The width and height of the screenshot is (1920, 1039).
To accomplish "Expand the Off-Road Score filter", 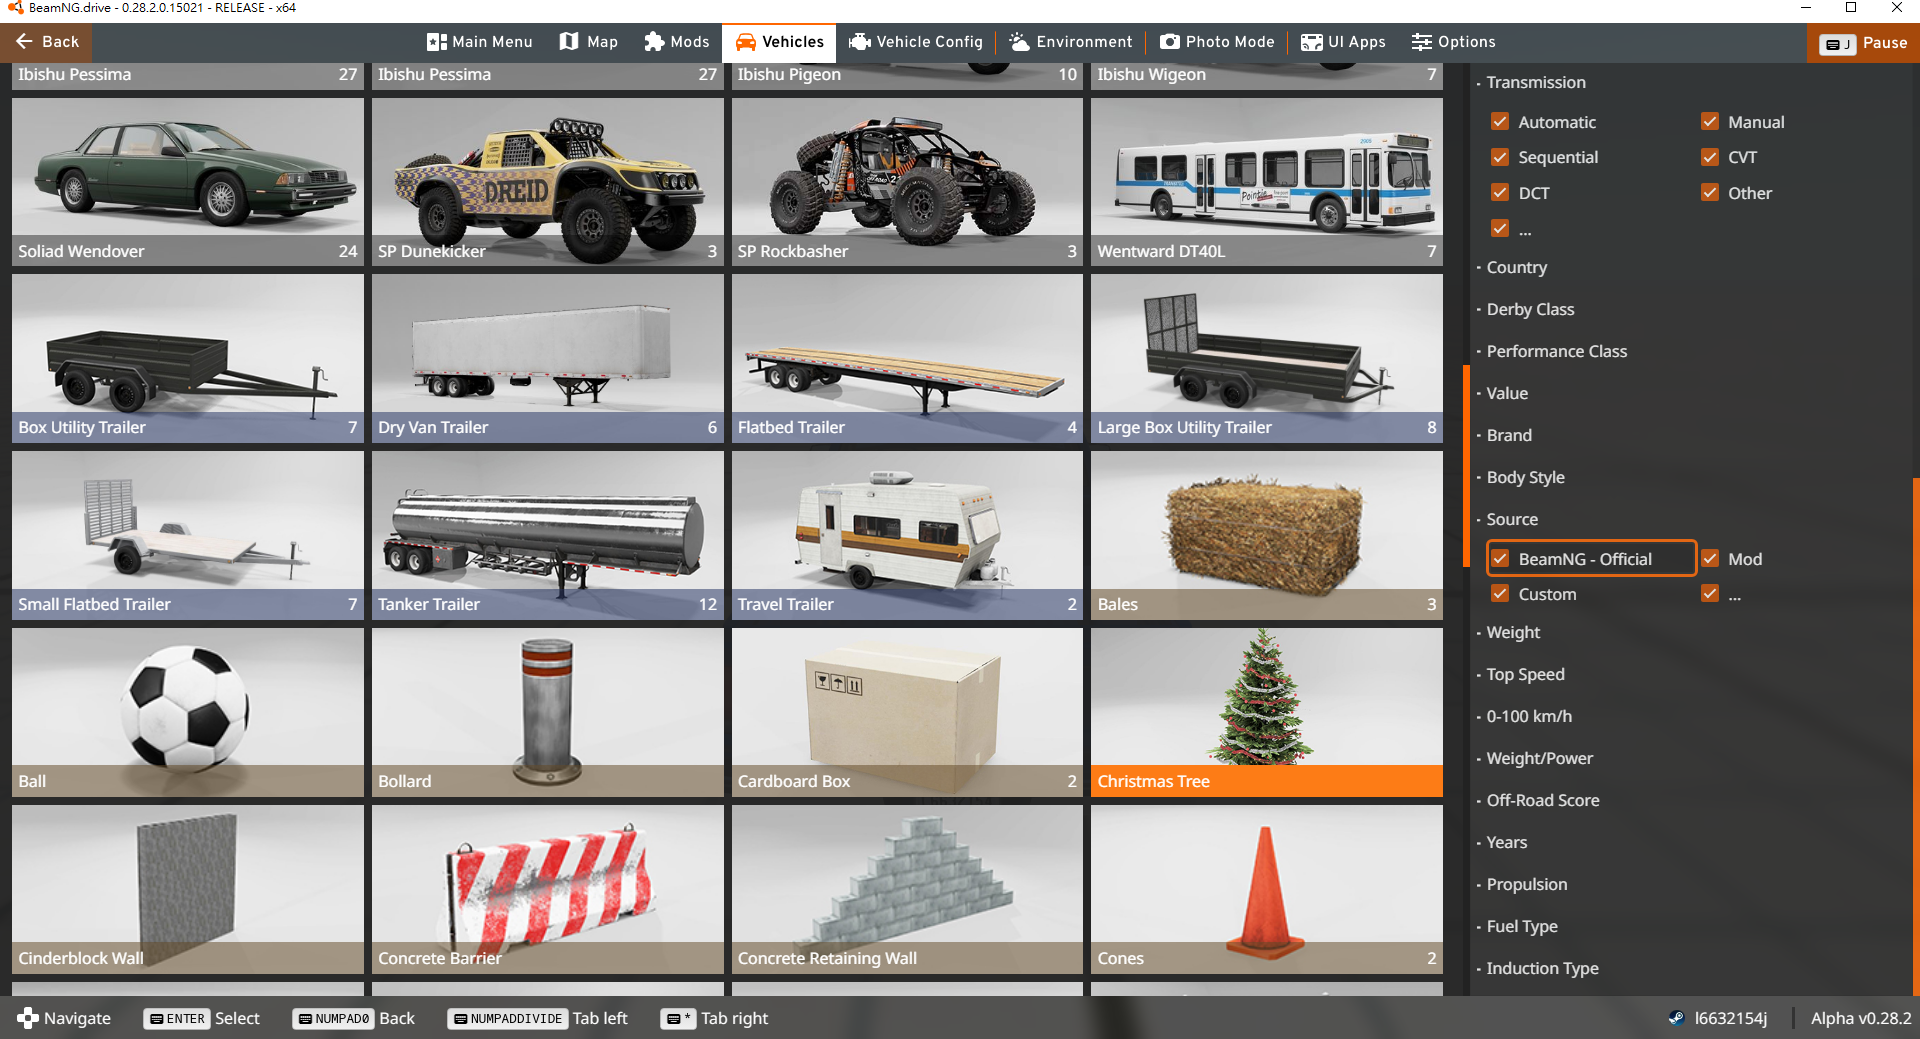I will (x=1542, y=800).
